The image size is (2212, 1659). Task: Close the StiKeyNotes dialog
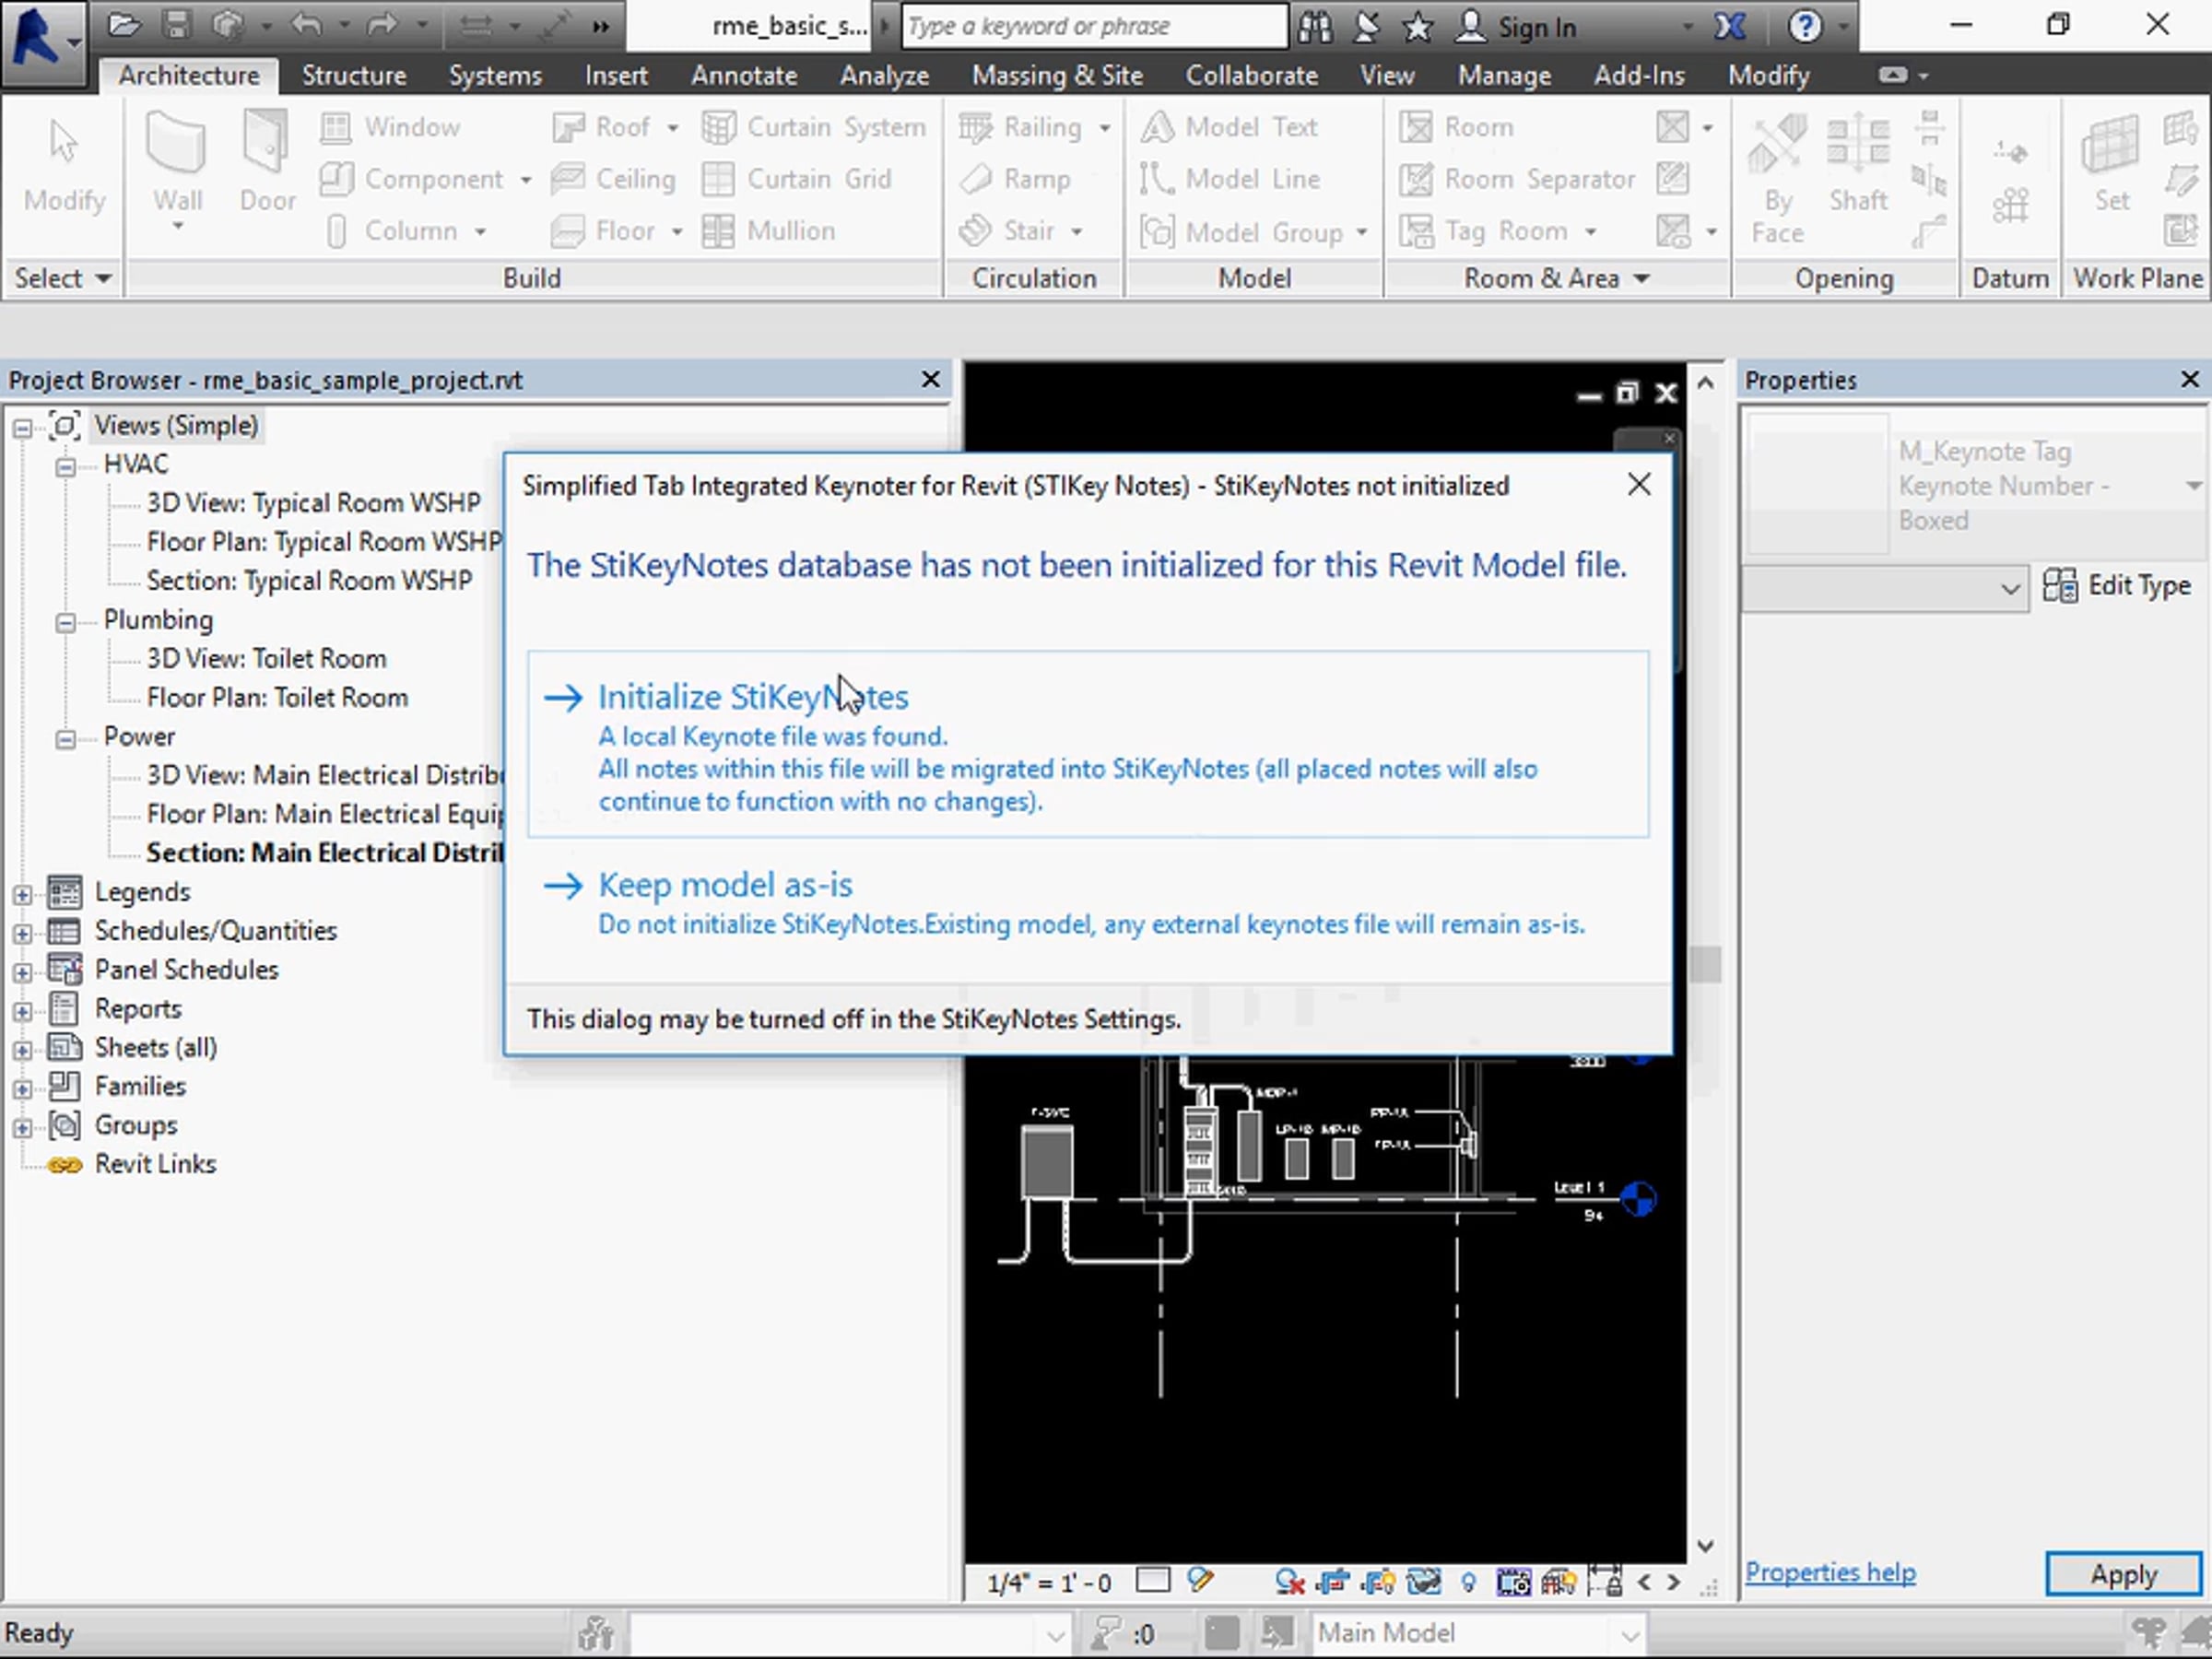[1639, 485]
